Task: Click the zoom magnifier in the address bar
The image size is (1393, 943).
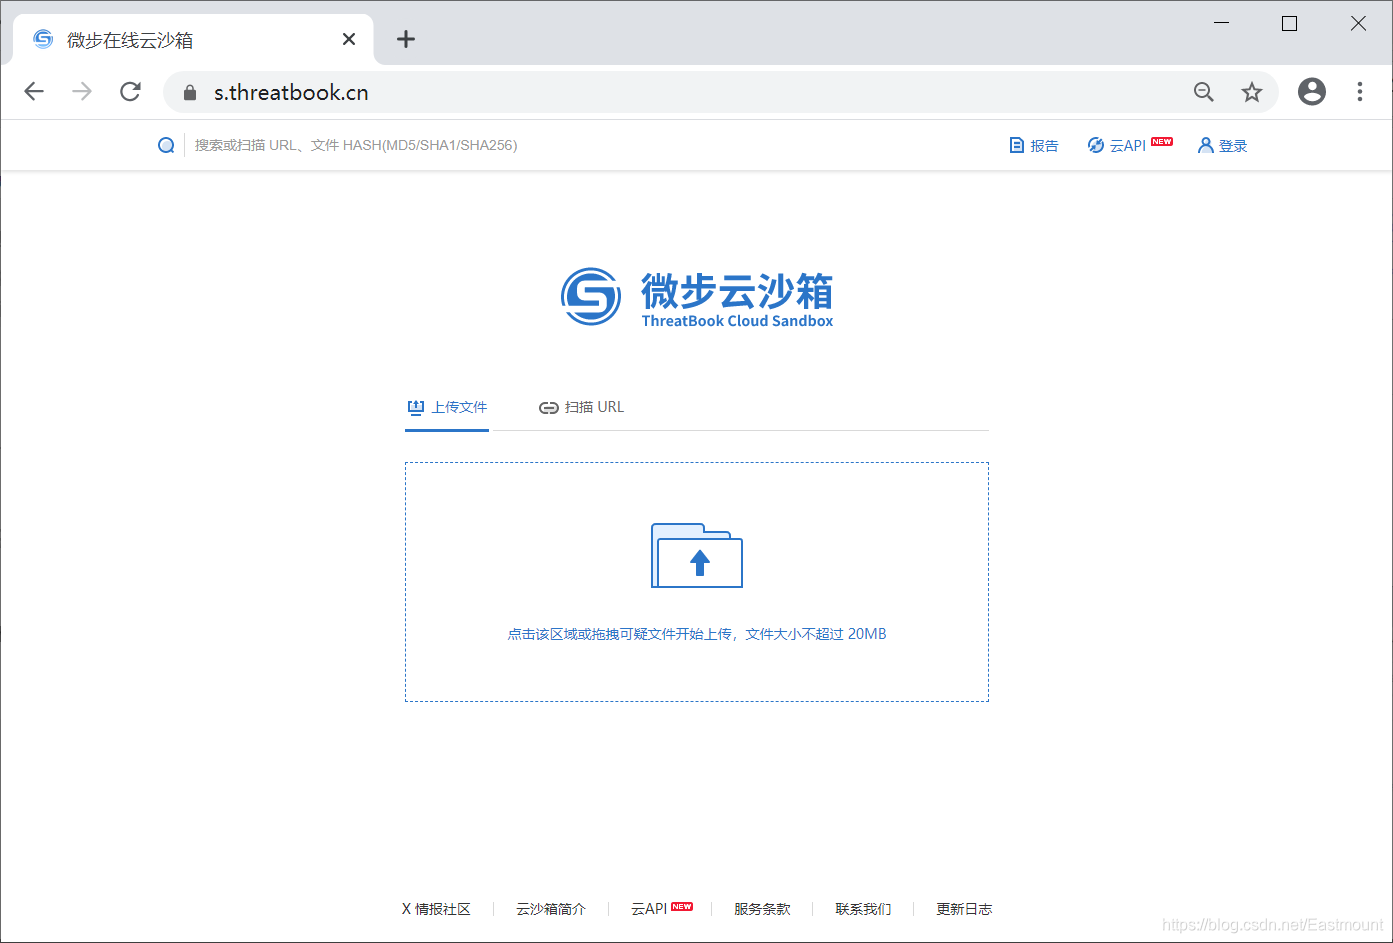Action: (x=1203, y=91)
